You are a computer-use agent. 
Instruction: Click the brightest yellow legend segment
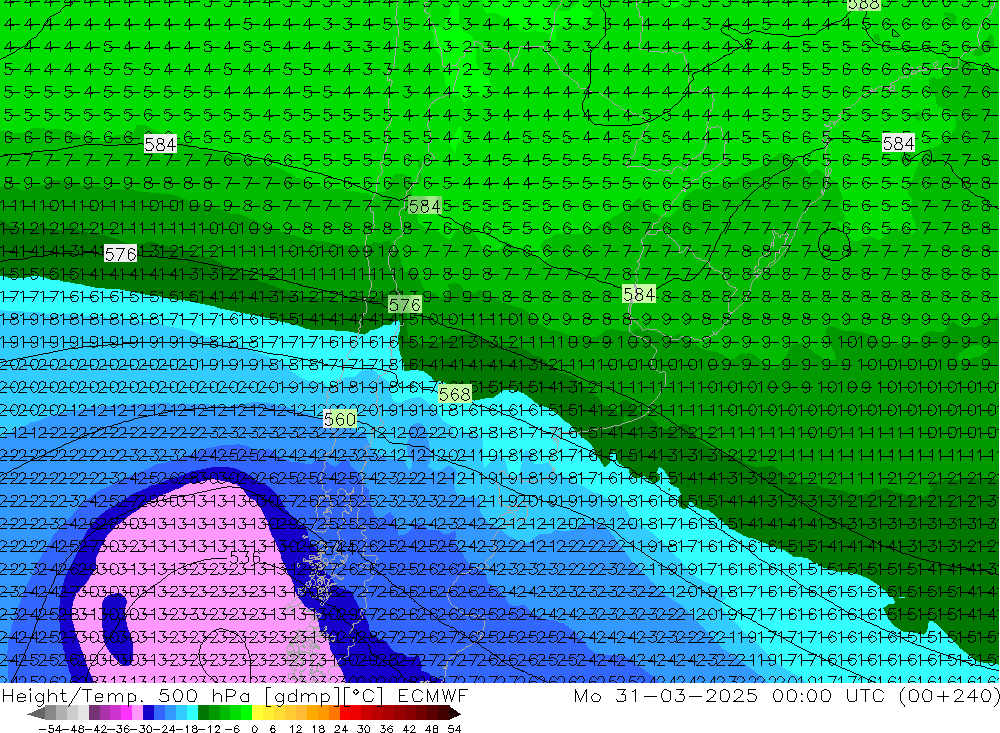coord(258,713)
